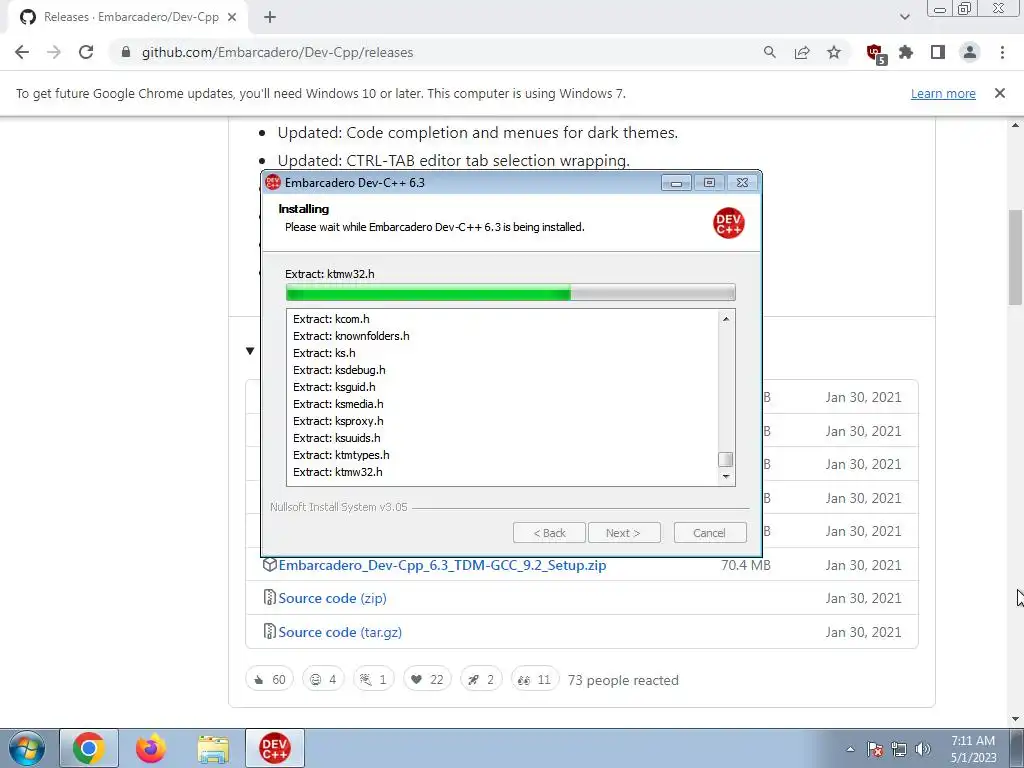1024x768 pixels.
Task: Open a new Chrome tab
Action: pos(270,18)
